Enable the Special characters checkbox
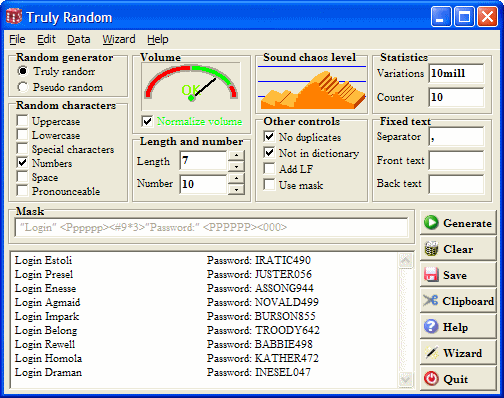Screen dimensions: 504x398 coord(22,149)
